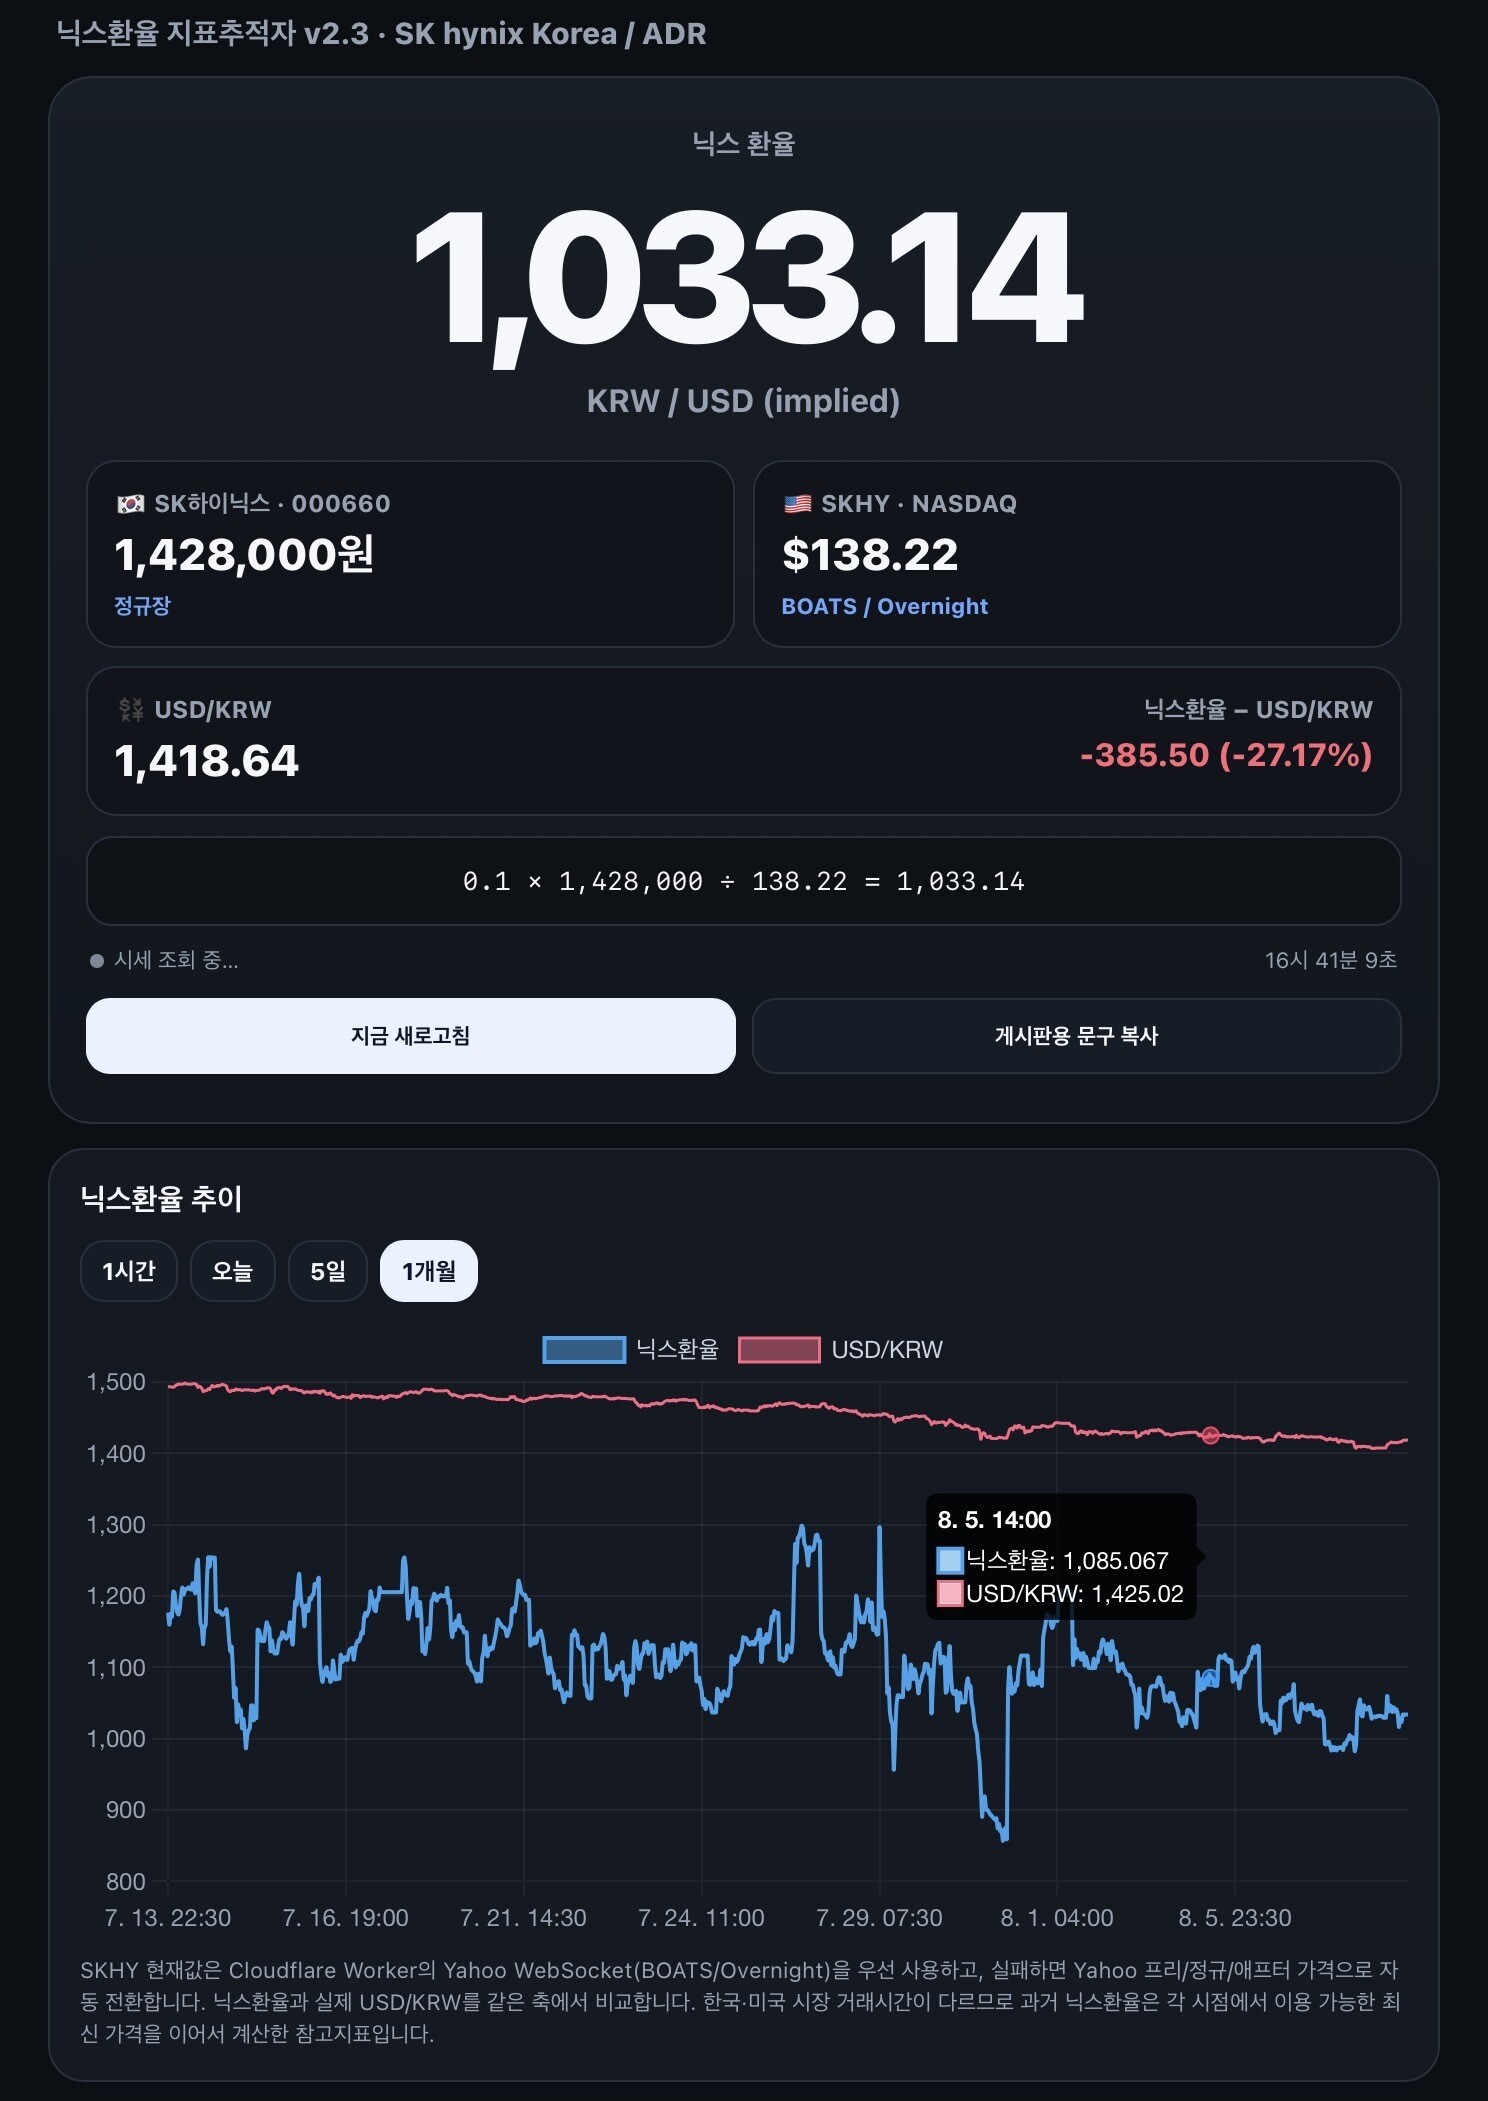This screenshot has width=1488, height=2101.
Task: Click the -385.50 (-27.17%) difference value
Action: point(1226,755)
